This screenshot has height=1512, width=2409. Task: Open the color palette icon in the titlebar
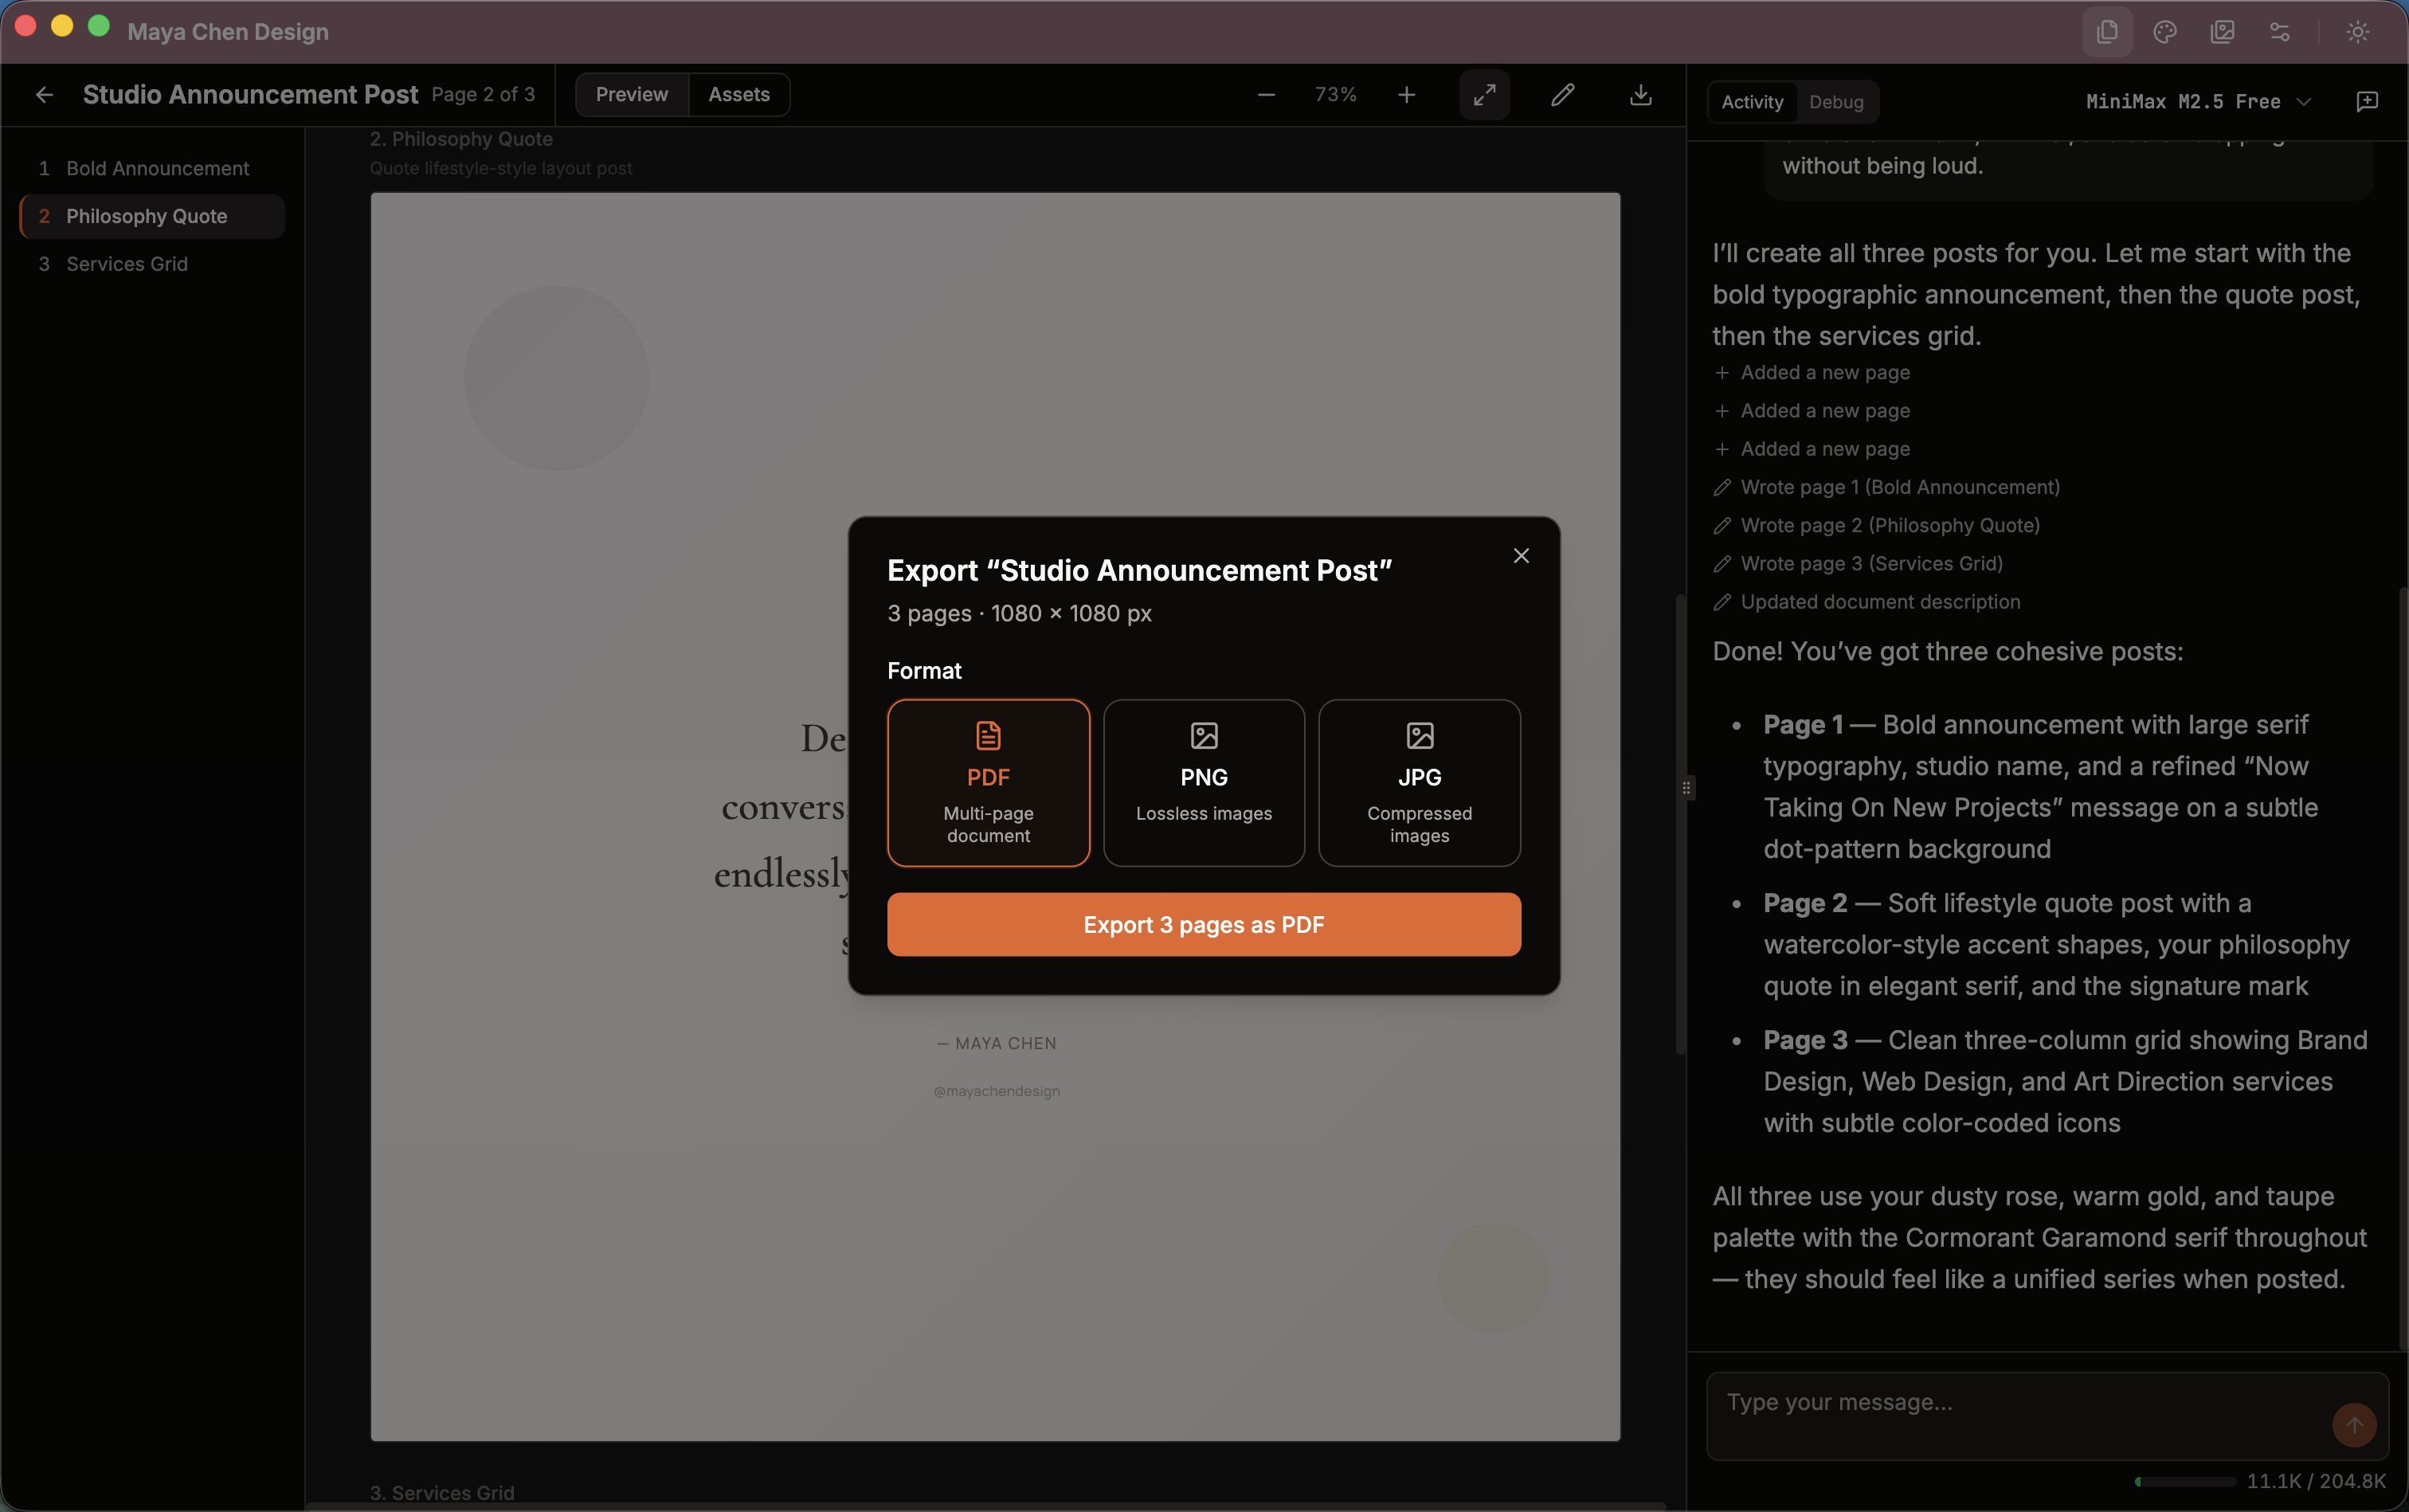[x=2164, y=31]
